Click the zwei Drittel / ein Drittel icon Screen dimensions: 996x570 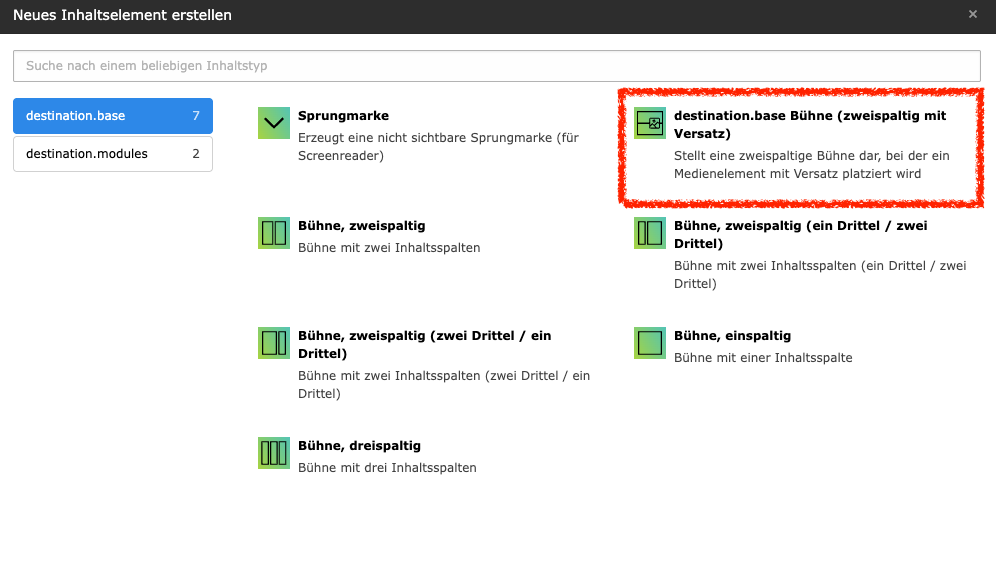pyautogui.click(x=273, y=343)
